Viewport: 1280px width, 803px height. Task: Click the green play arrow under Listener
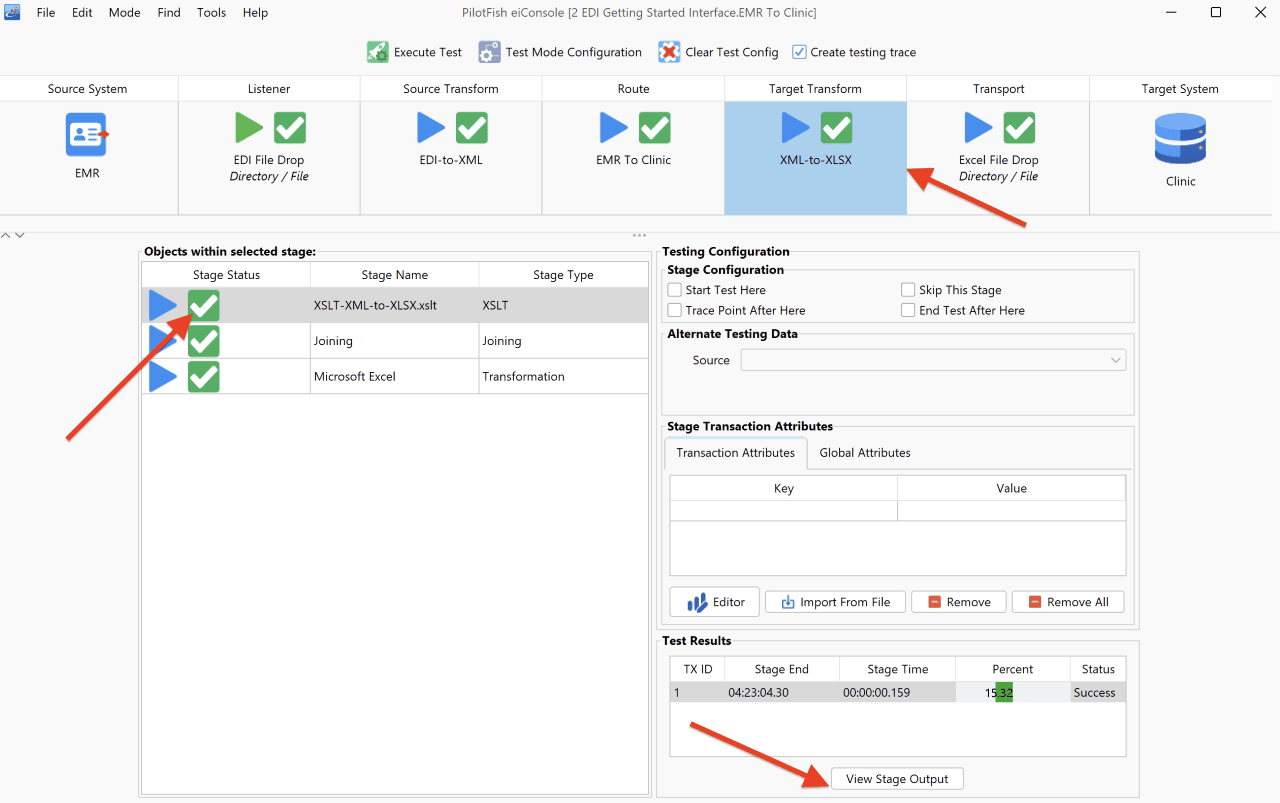click(249, 128)
